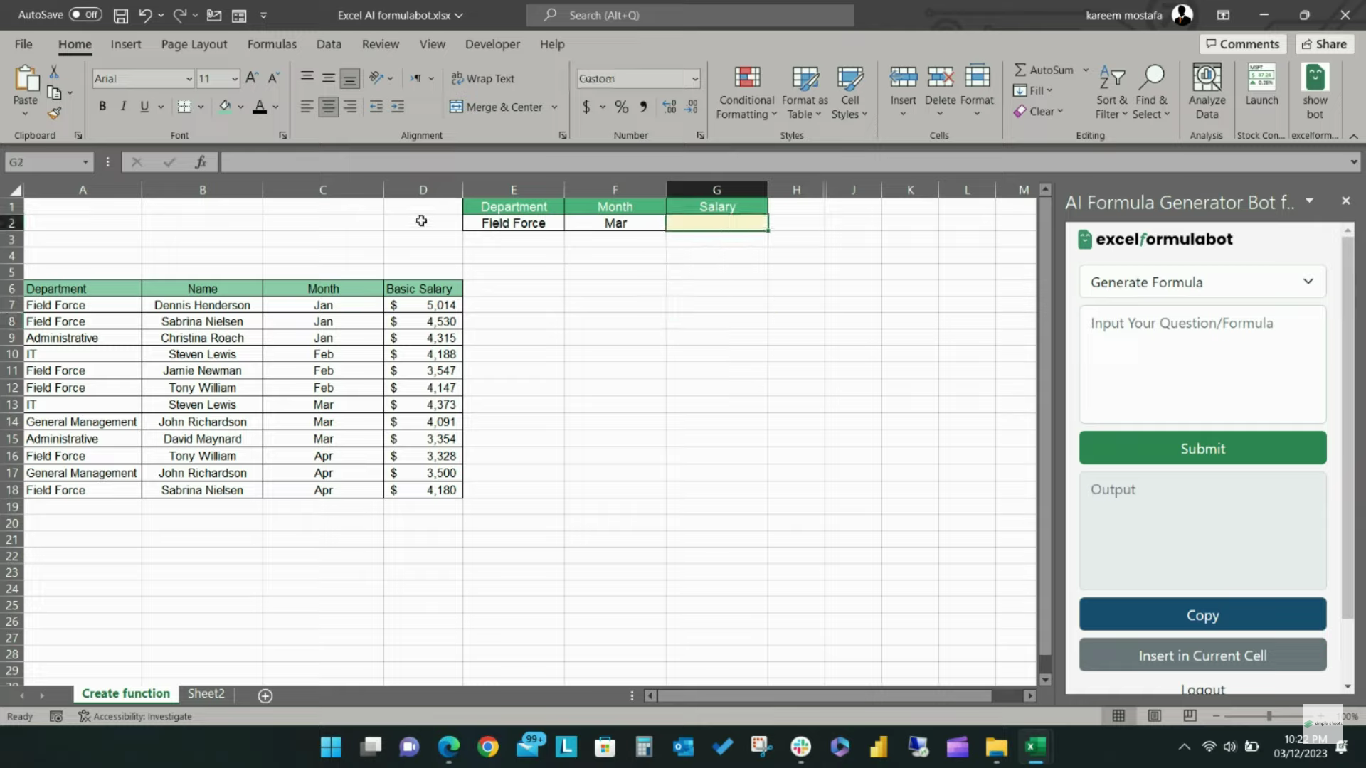Click the Copy button

click(1202, 615)
